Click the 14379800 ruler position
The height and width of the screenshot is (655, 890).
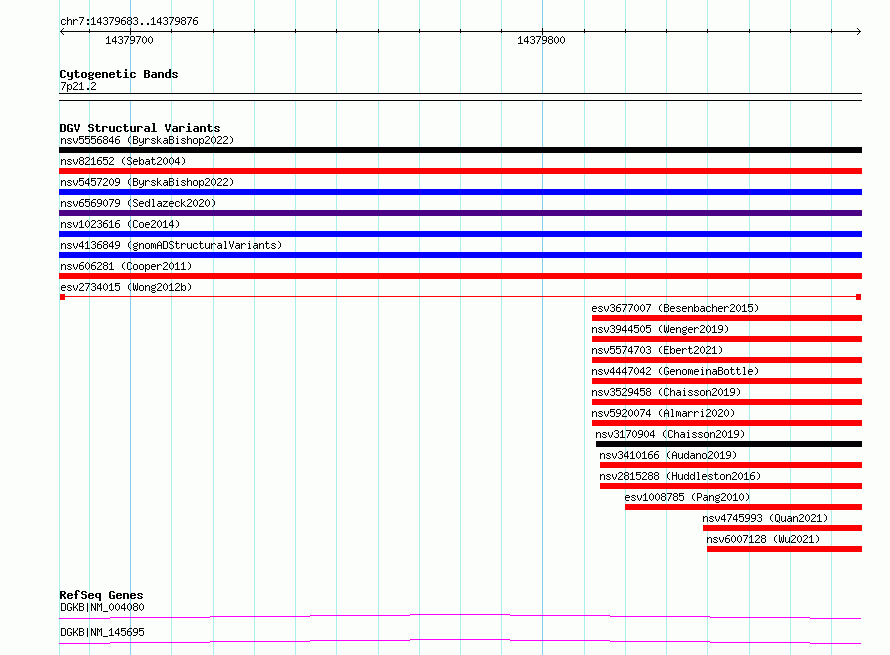click(x=541, y=40)
